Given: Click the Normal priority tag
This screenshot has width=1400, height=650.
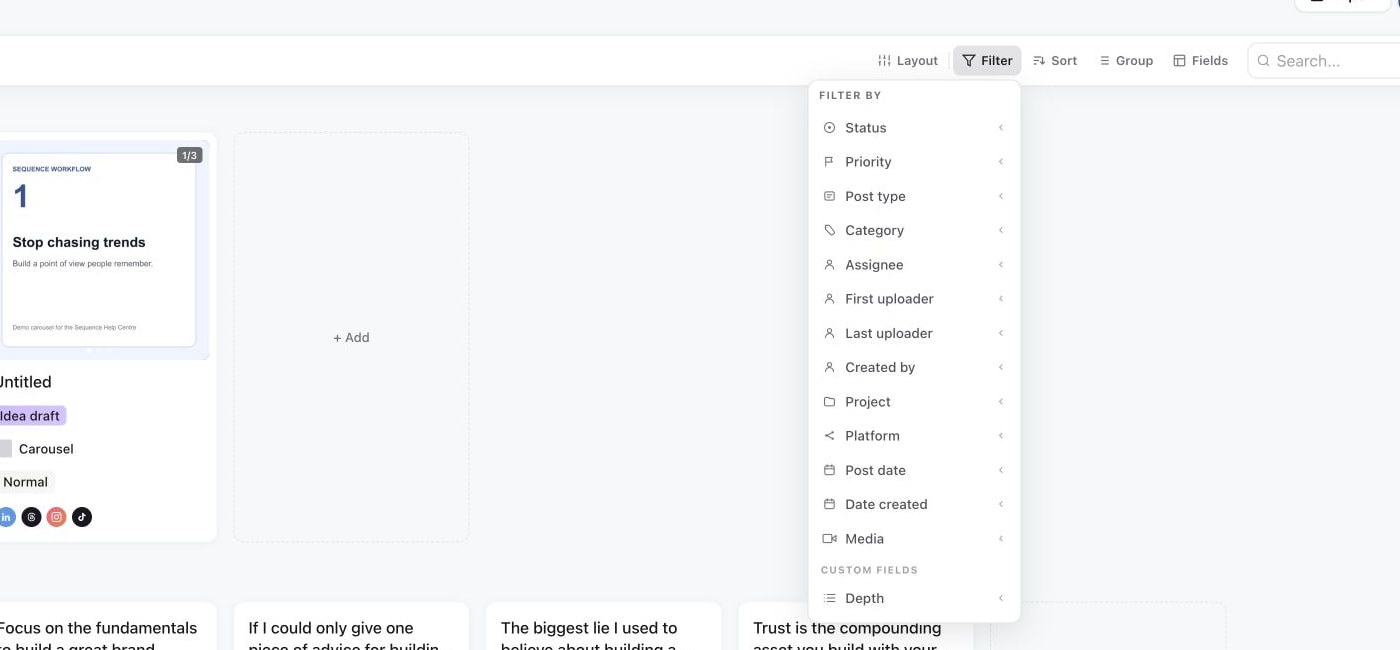Looking at the screenshot, I should click(x=26, y=482).
